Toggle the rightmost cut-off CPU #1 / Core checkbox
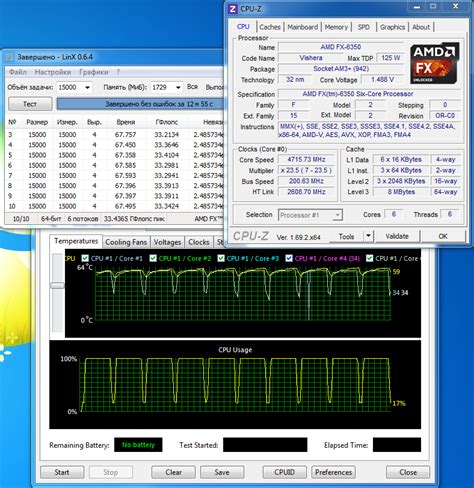 pyautogui.click(x=369, y=258)
